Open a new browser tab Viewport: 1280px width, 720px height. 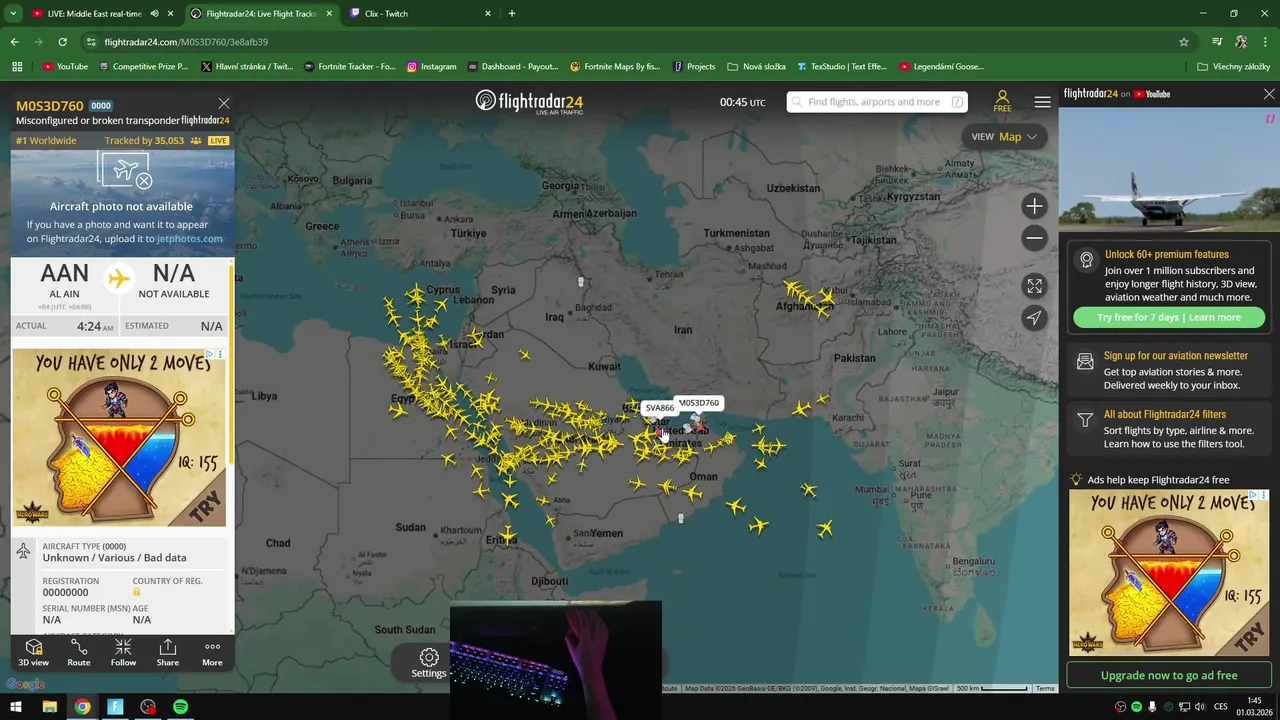coord(511,14)
